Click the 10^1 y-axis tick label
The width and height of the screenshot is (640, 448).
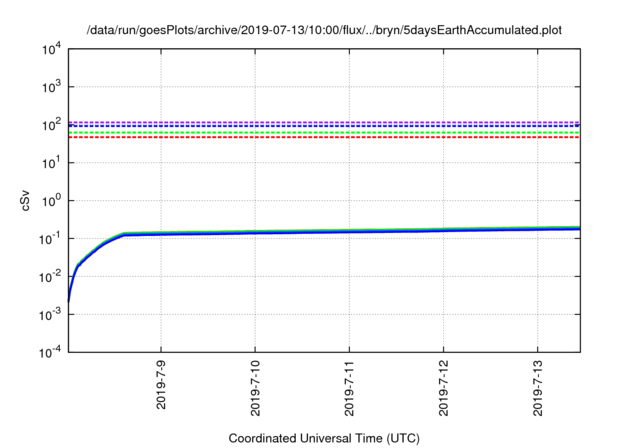pos(52,163)
